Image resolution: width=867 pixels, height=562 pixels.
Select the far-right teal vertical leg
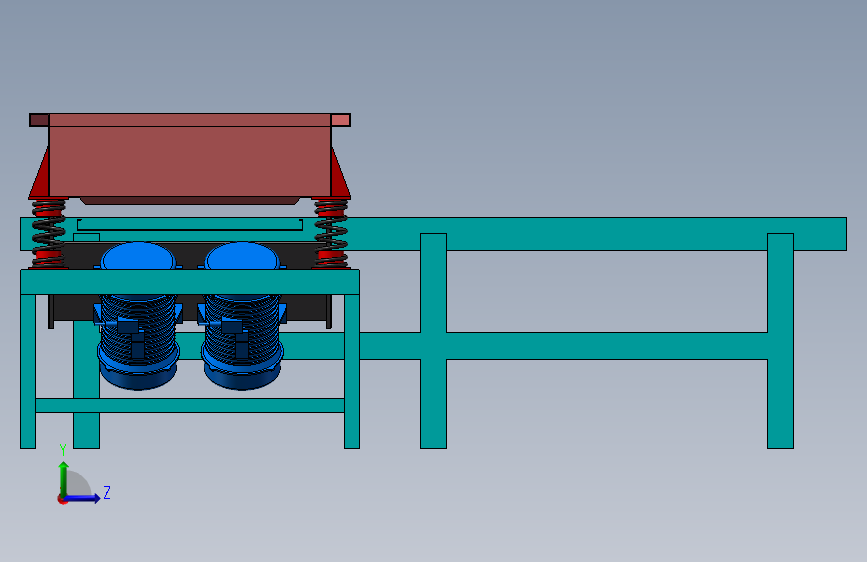pos(780,341)
